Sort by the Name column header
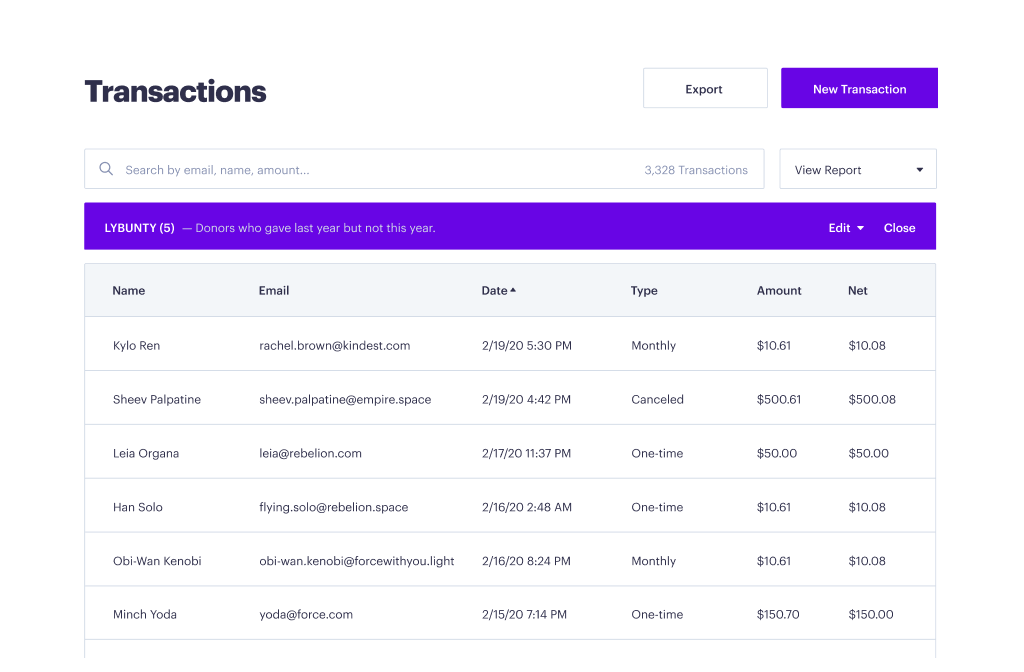 [x=129, y=291]
